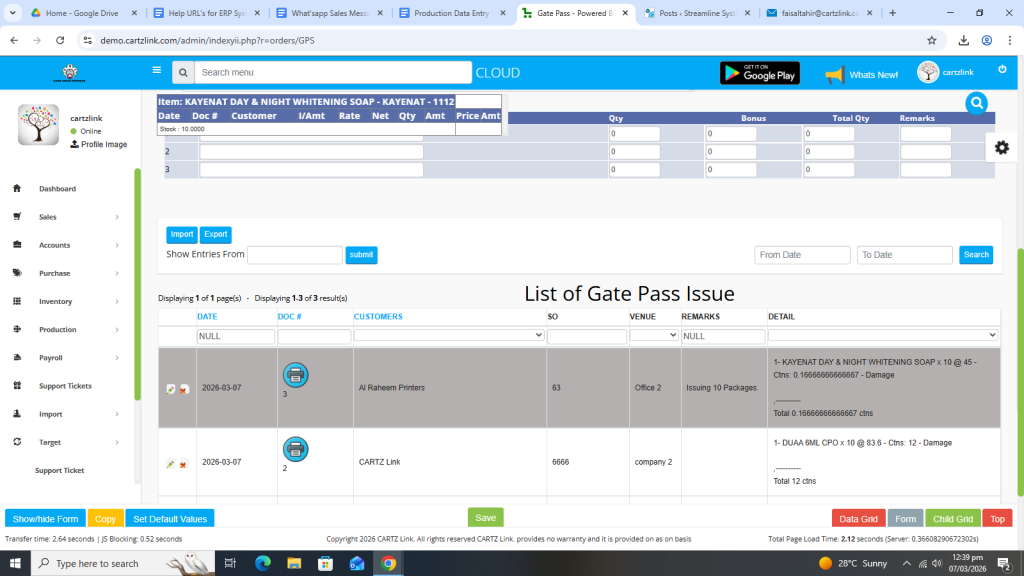Switch to the Production Data Entry tab
The image size is (1024, 576).
pyautogui.click(x=455, y=13)
